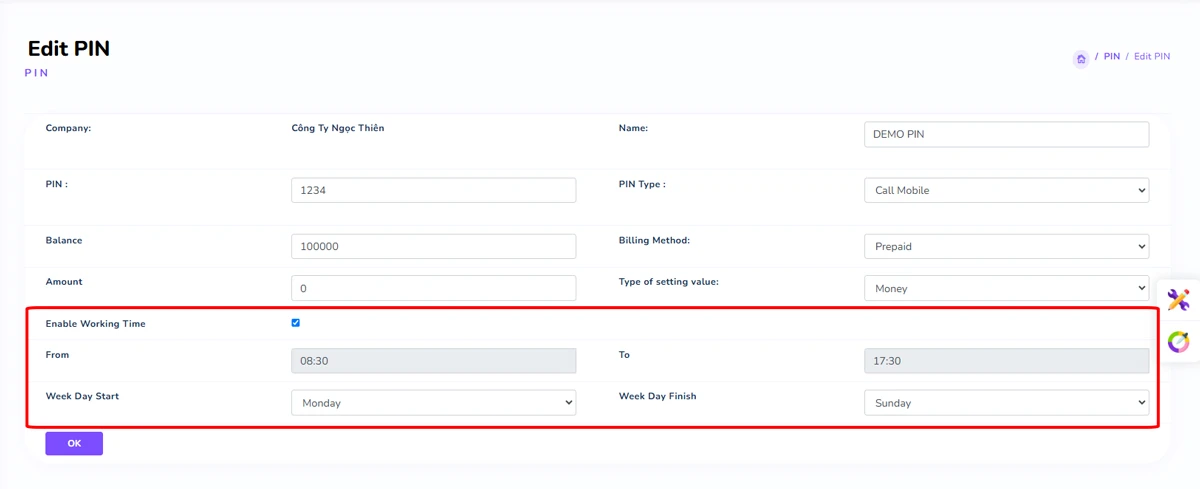The image size is (1200, 489).
Task: Click the Edit PIN page heading
Action: tap(69, 48)
